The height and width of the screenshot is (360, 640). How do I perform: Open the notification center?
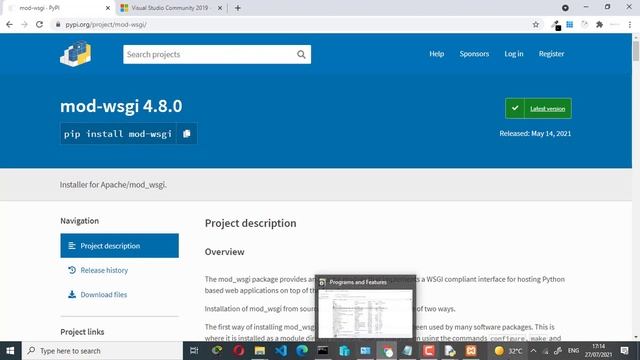[x=624, y=351]
